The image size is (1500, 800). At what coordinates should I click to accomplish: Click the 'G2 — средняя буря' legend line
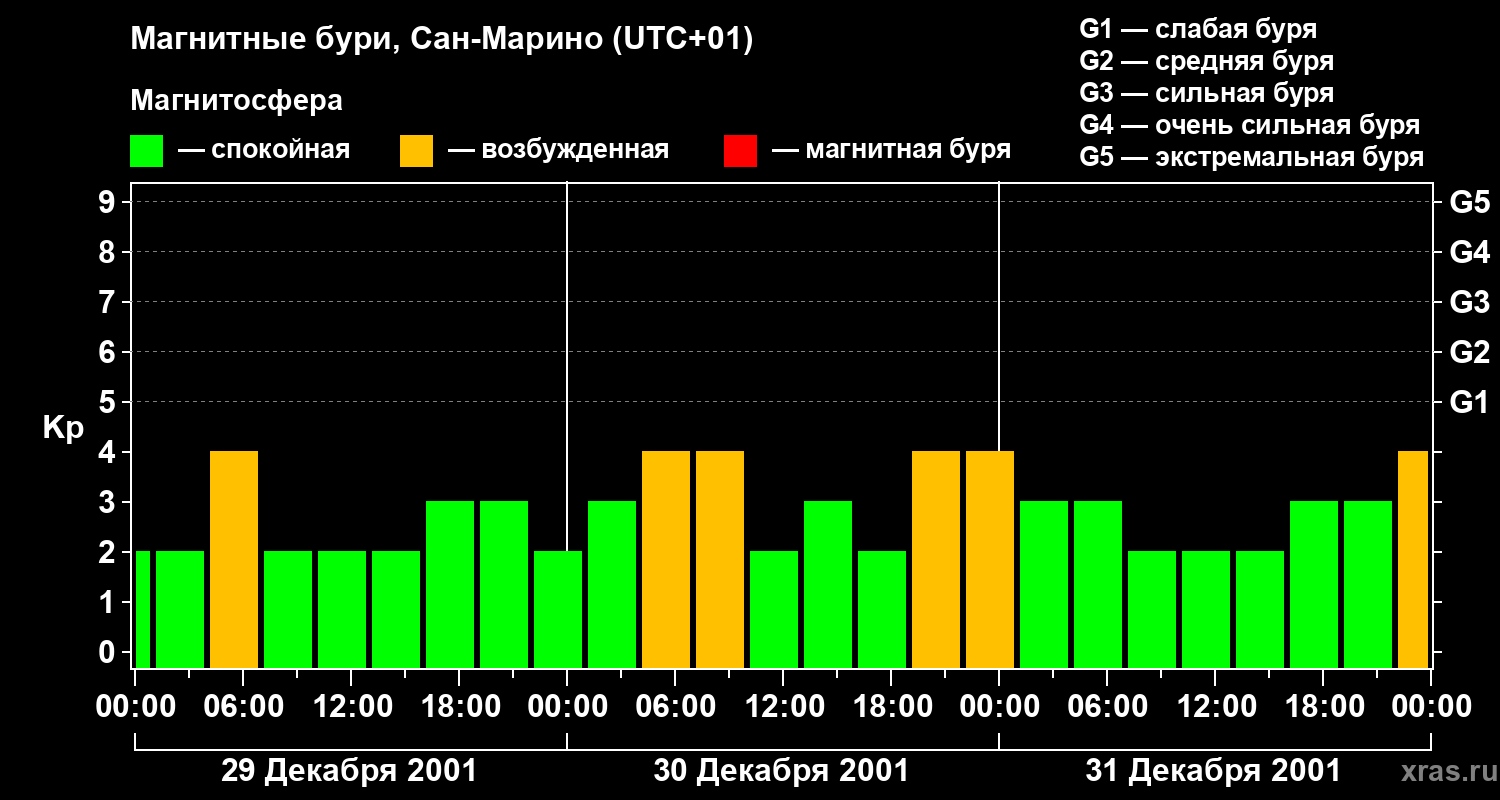click(1206, 61)
